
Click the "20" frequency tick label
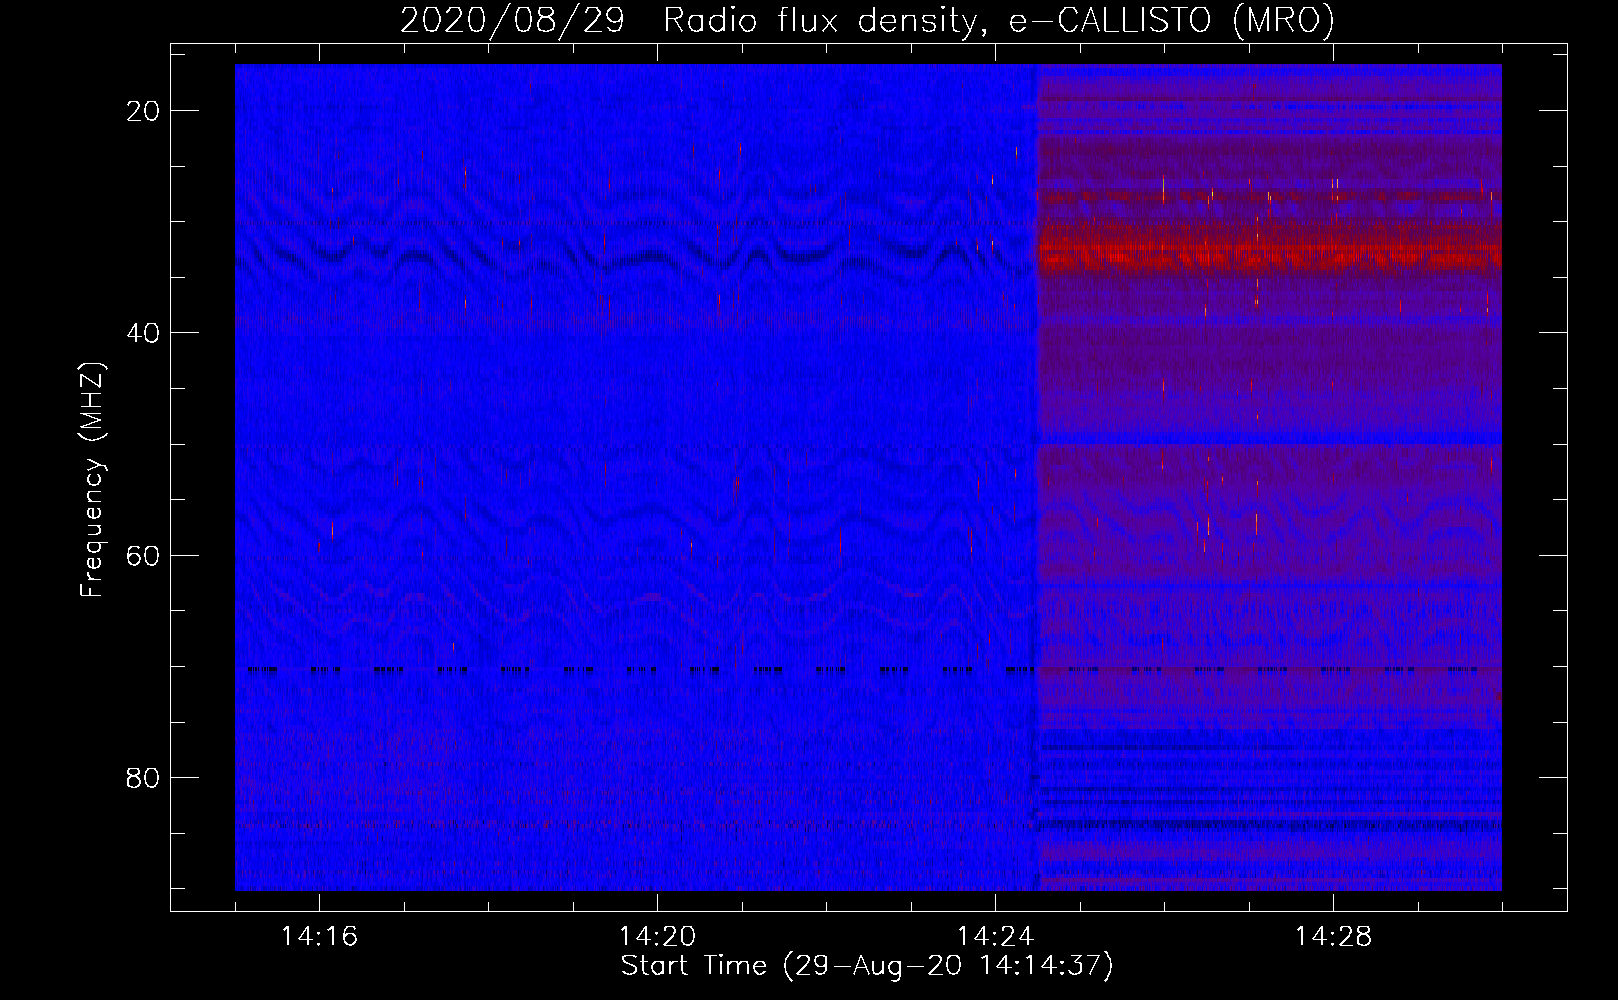143,111
